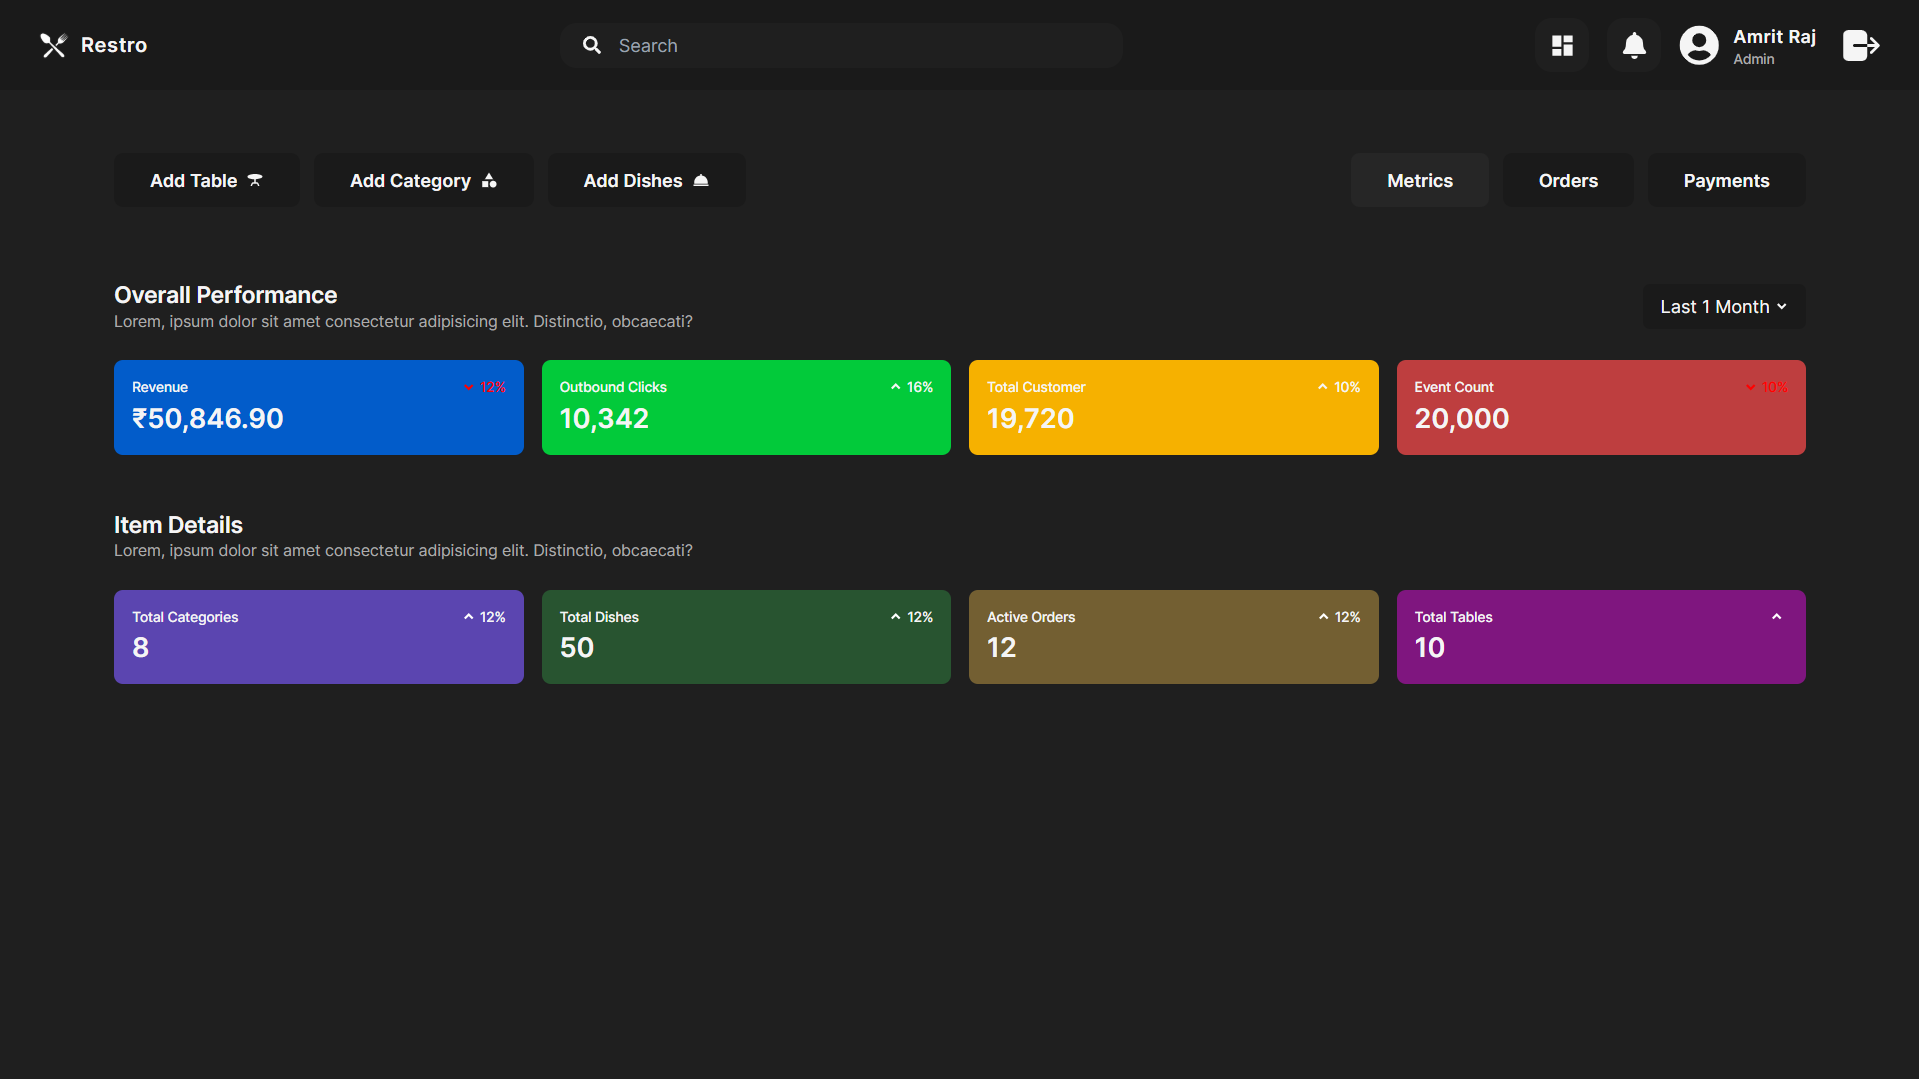1919x1079 pixels.
Task: Select the Metrics tab
Action: point(1419,180)
